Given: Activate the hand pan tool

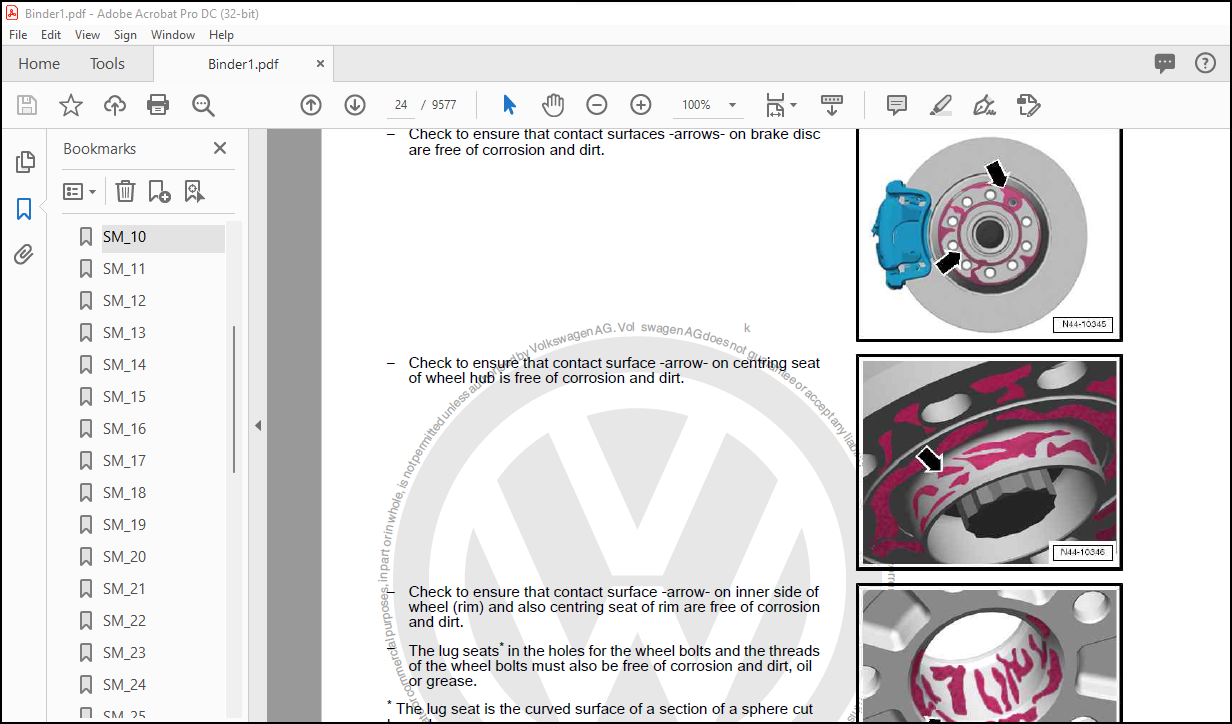Looking at the screenshot, I should coord(553,105).
